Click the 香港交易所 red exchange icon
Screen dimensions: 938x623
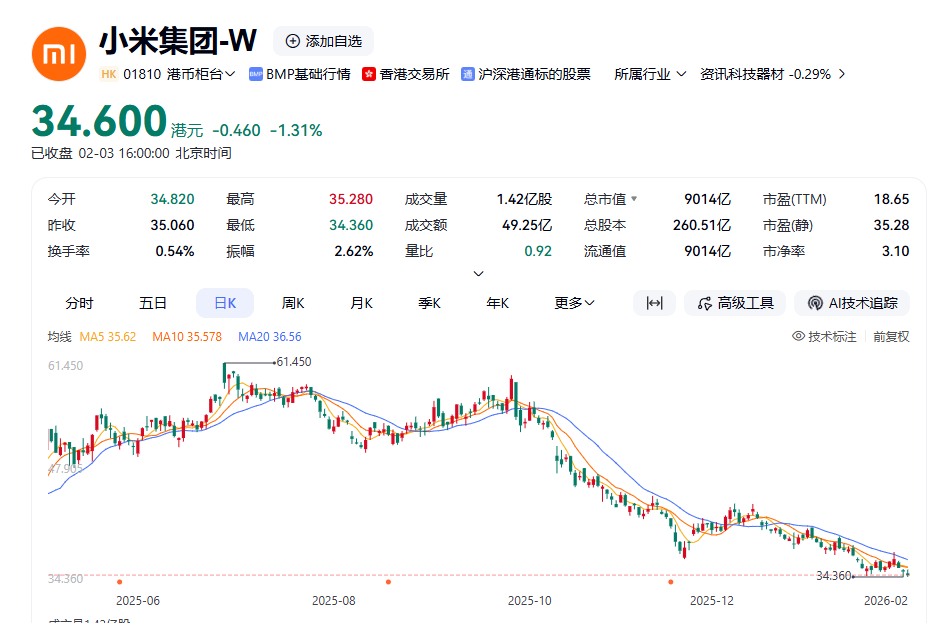point(369,74)
